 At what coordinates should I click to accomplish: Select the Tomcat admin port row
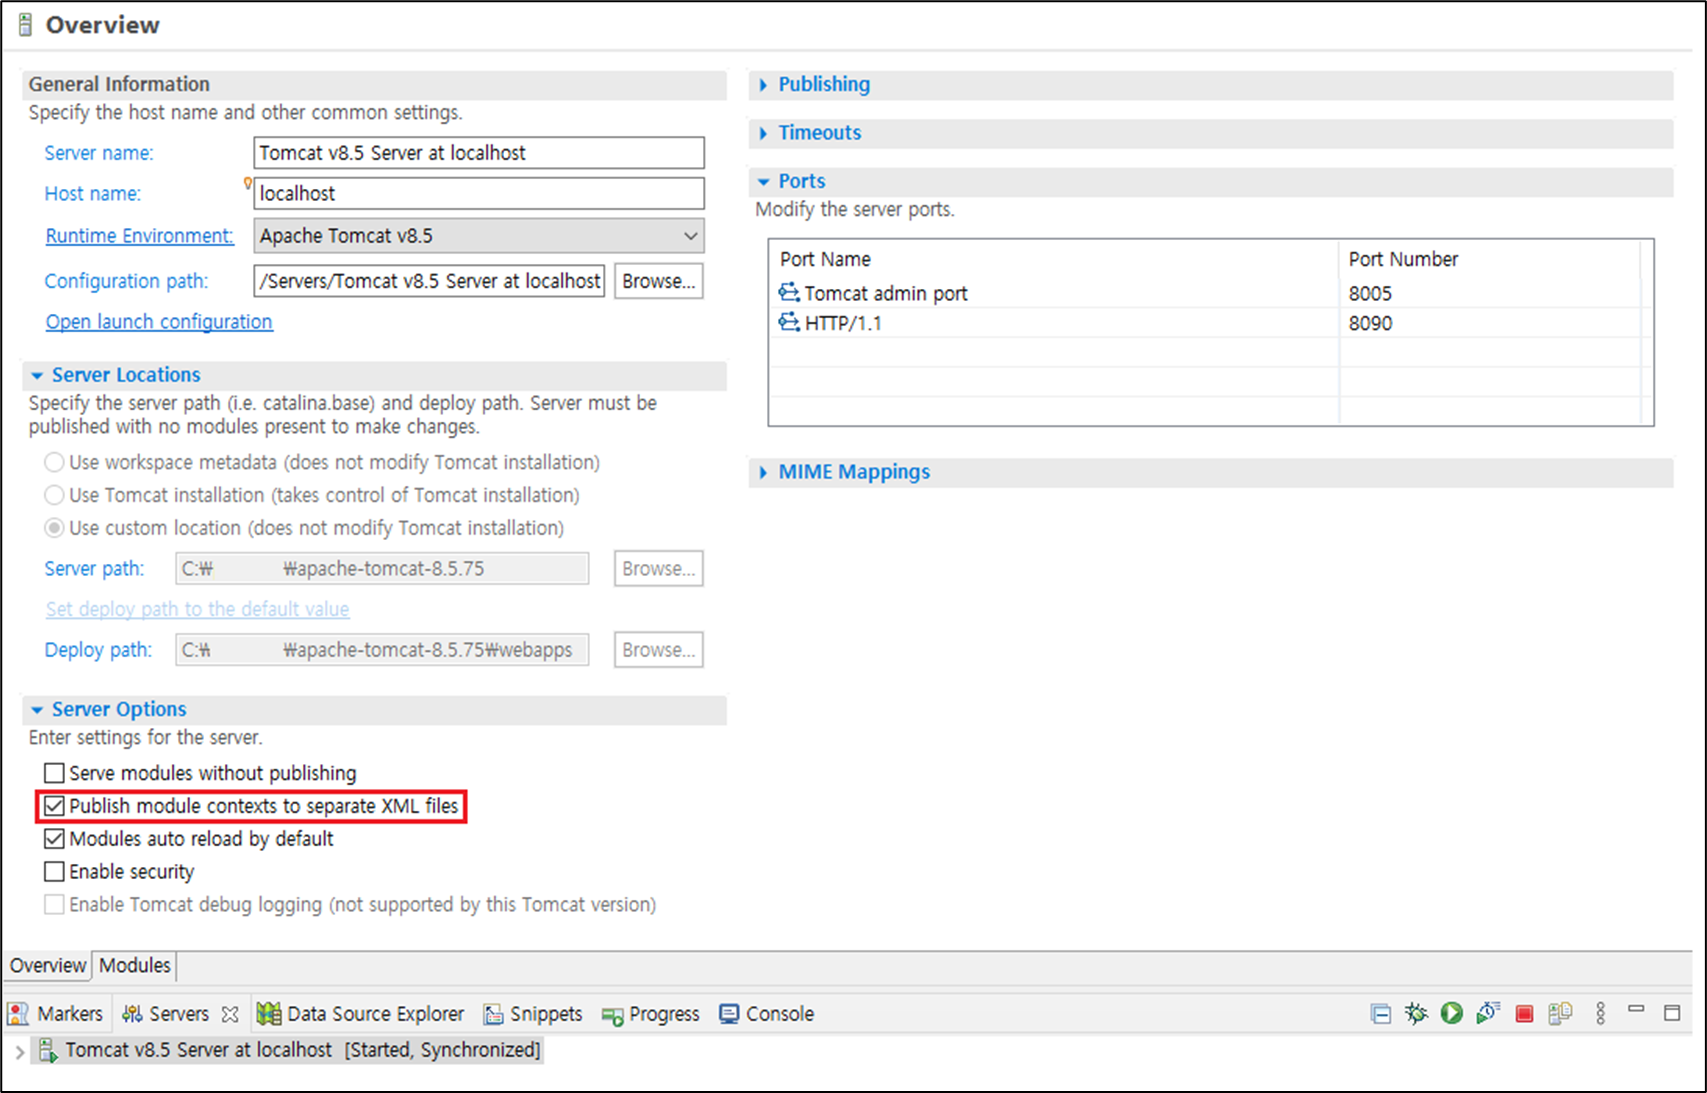pyautogui.click(x=1211, y=293)
